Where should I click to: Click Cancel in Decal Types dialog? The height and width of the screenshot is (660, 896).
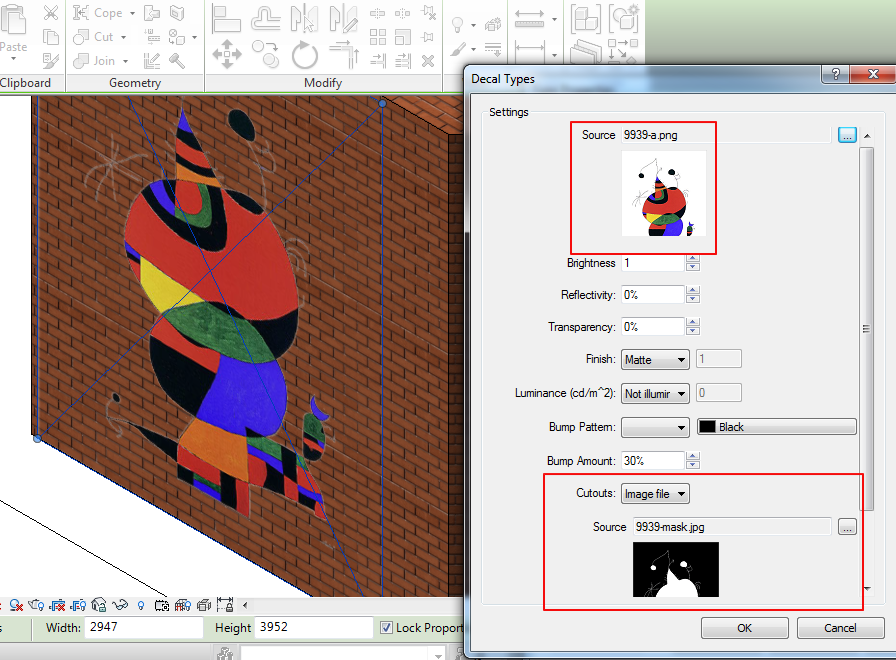click(840, 628)
